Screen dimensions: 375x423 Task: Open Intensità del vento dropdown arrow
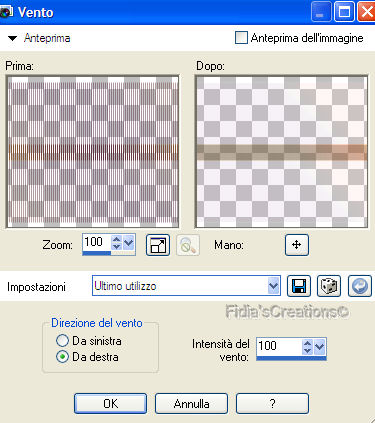[x=319, y=347]
